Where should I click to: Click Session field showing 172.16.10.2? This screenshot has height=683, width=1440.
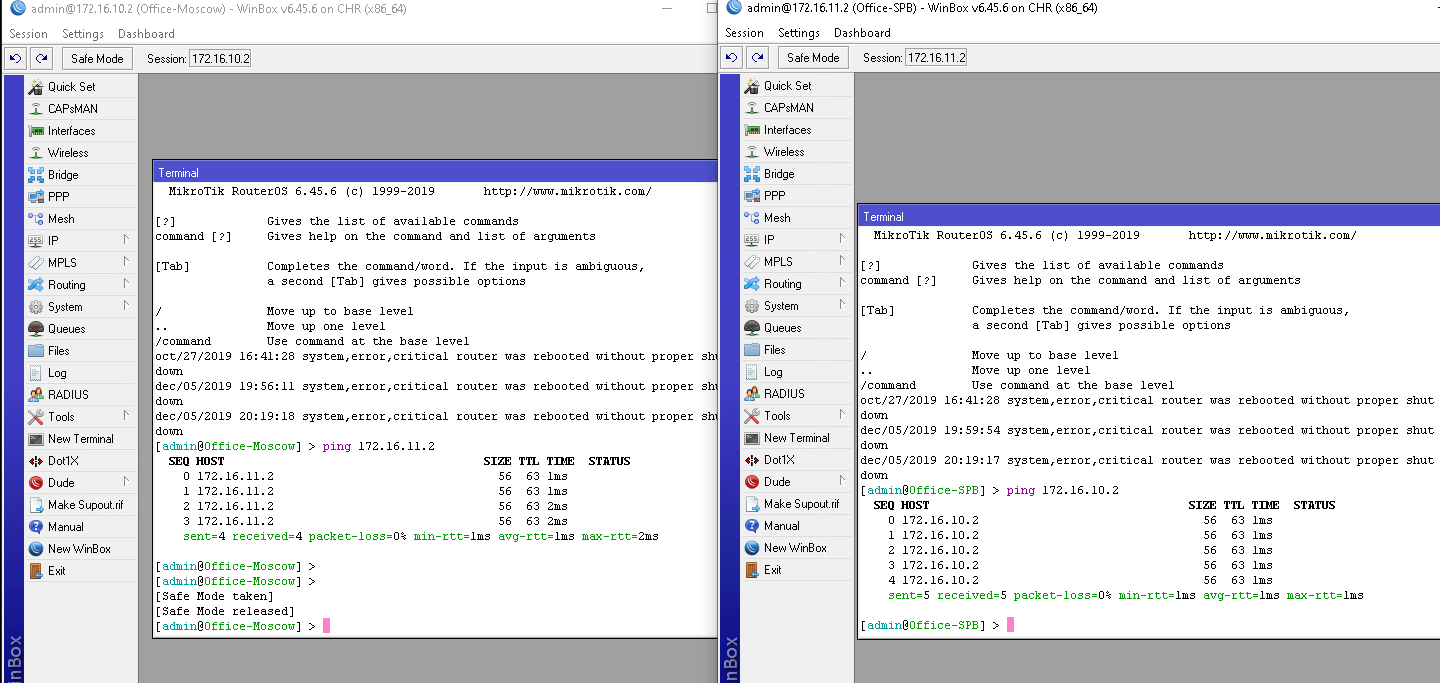220,59
